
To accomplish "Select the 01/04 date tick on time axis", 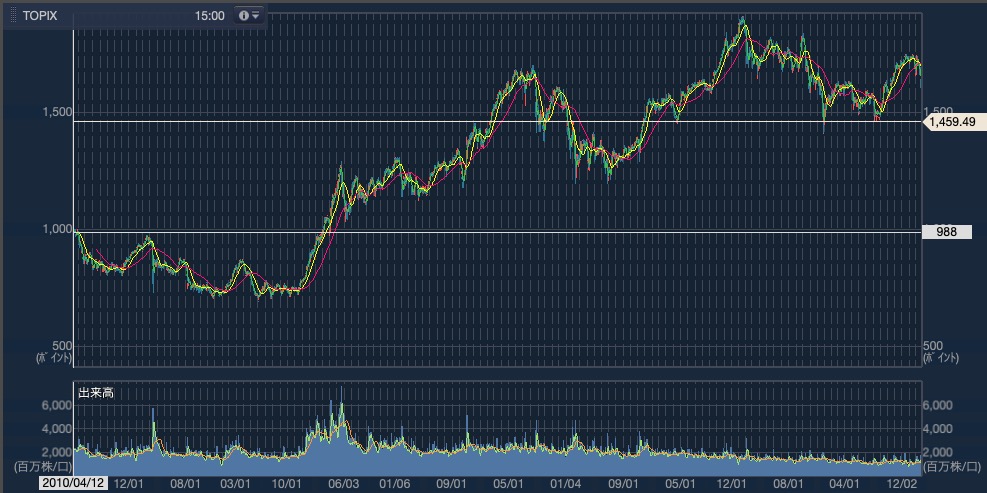I will pyautogui.click(x=566, y=483).
